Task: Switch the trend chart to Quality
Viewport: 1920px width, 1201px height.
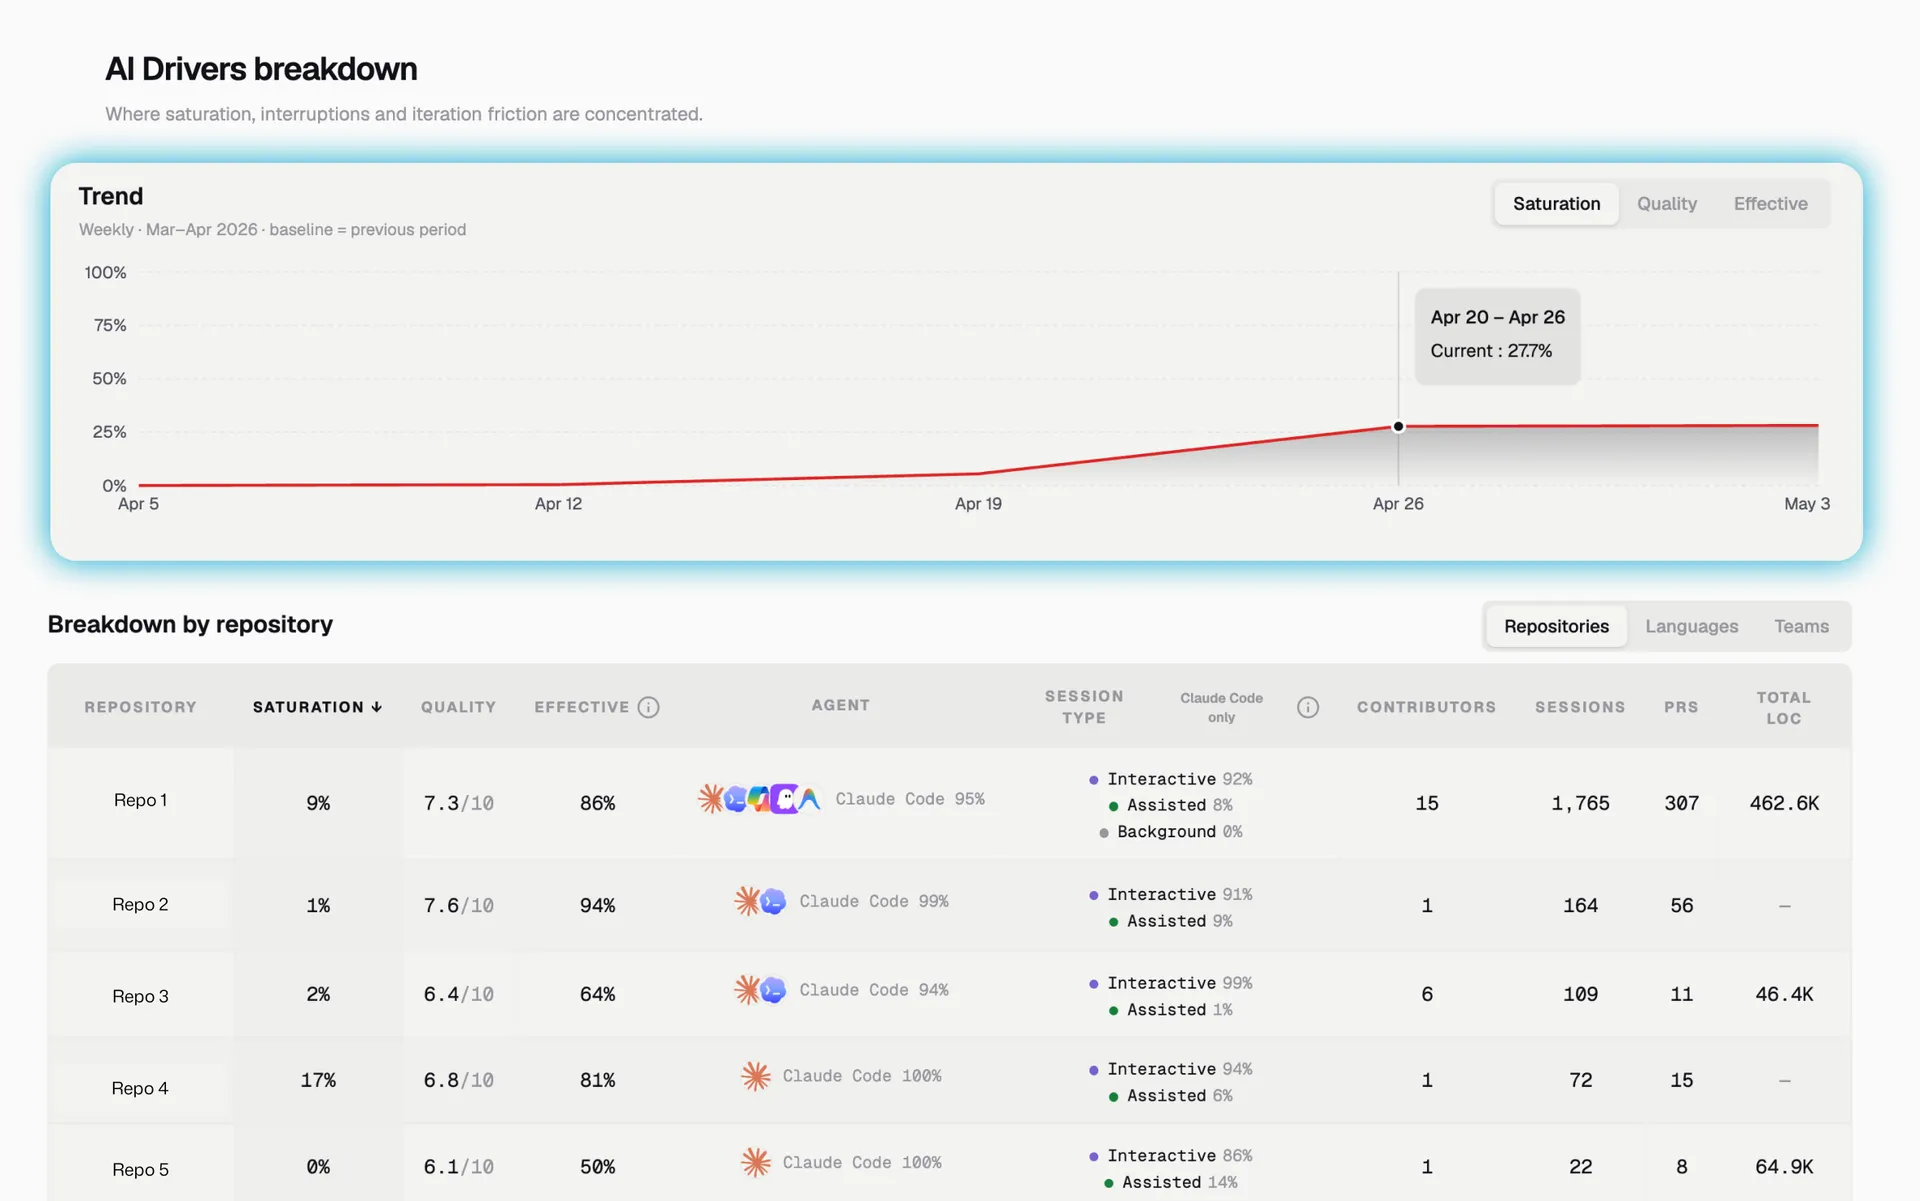Action: (x=1666, y=204)
